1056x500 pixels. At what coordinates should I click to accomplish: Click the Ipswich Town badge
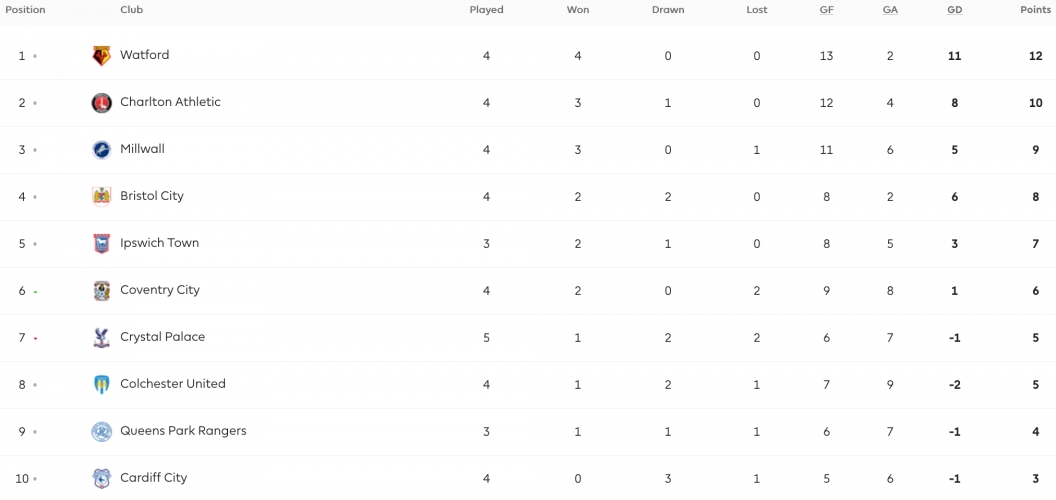tap(101, 244)
